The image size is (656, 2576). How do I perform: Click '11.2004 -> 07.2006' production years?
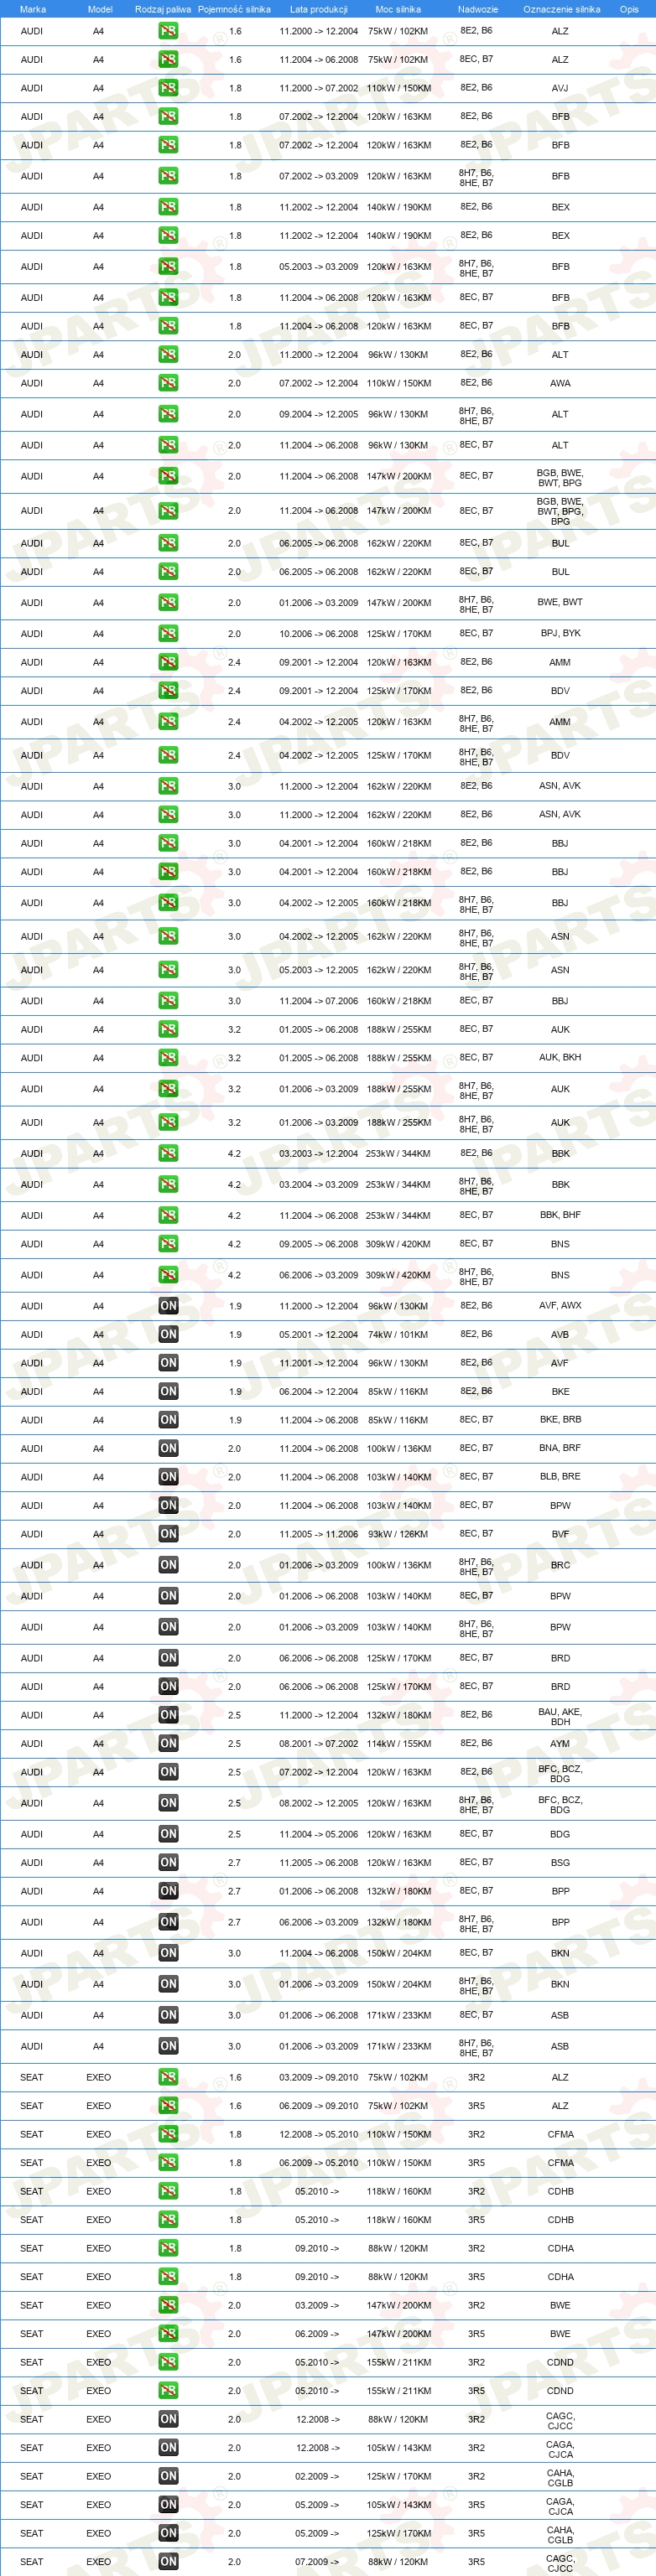tap(318, 1000)
